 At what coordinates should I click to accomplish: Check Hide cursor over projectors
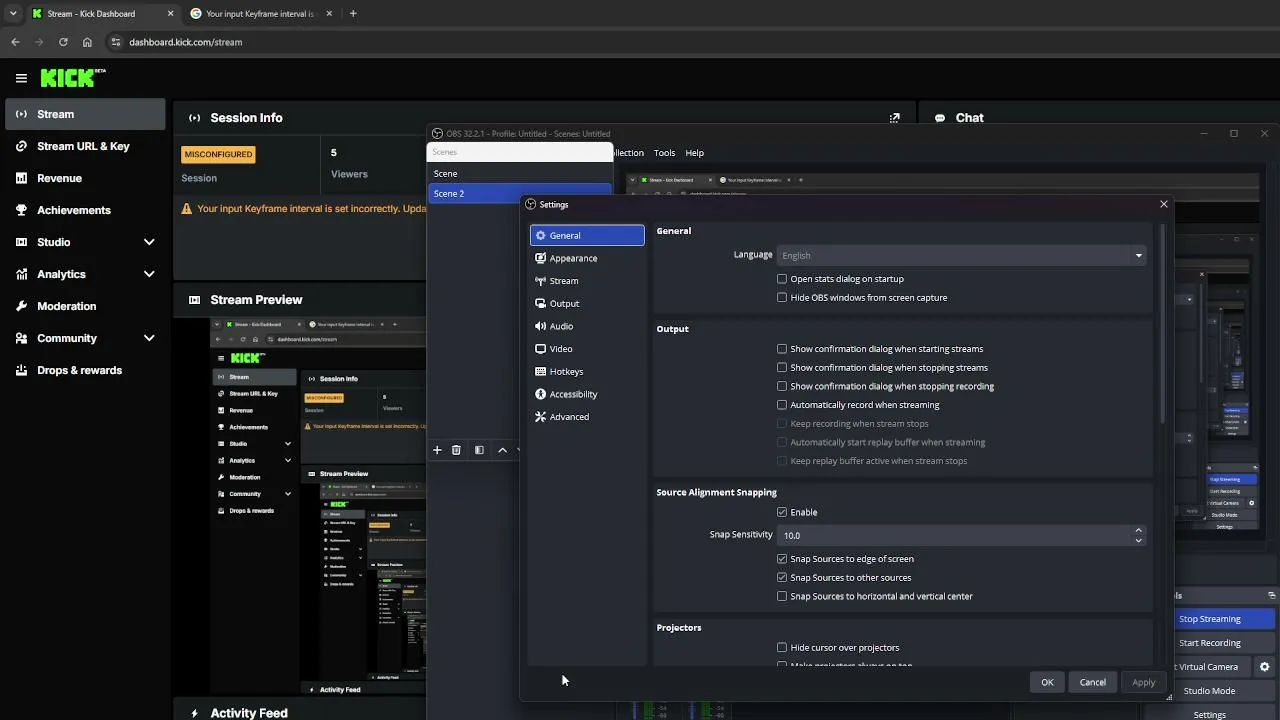pos(782,648)
